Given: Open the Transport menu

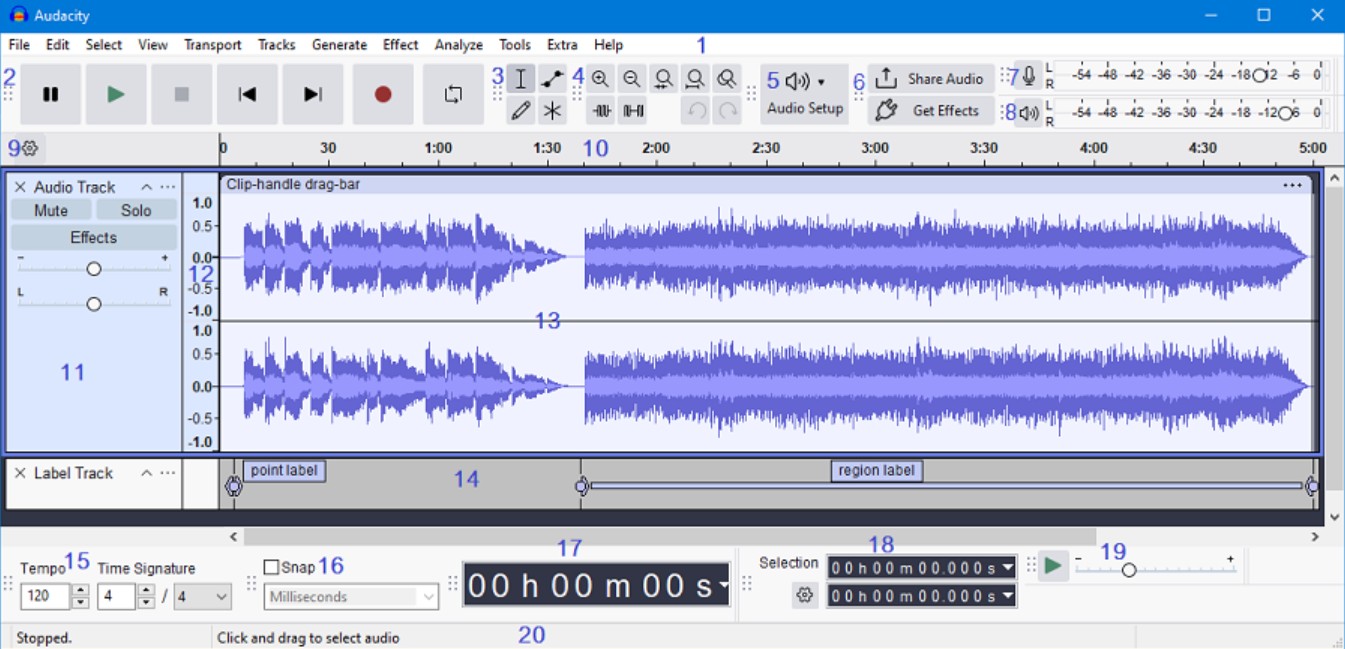Looking at the screenshot, I should click(x=213, y=45).
